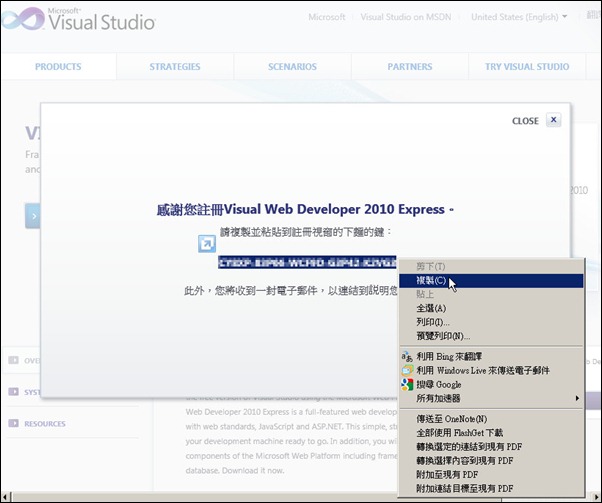Expand the 所有加速器 submenu arrow
The image size is (602, 503).
click(577, 398)
